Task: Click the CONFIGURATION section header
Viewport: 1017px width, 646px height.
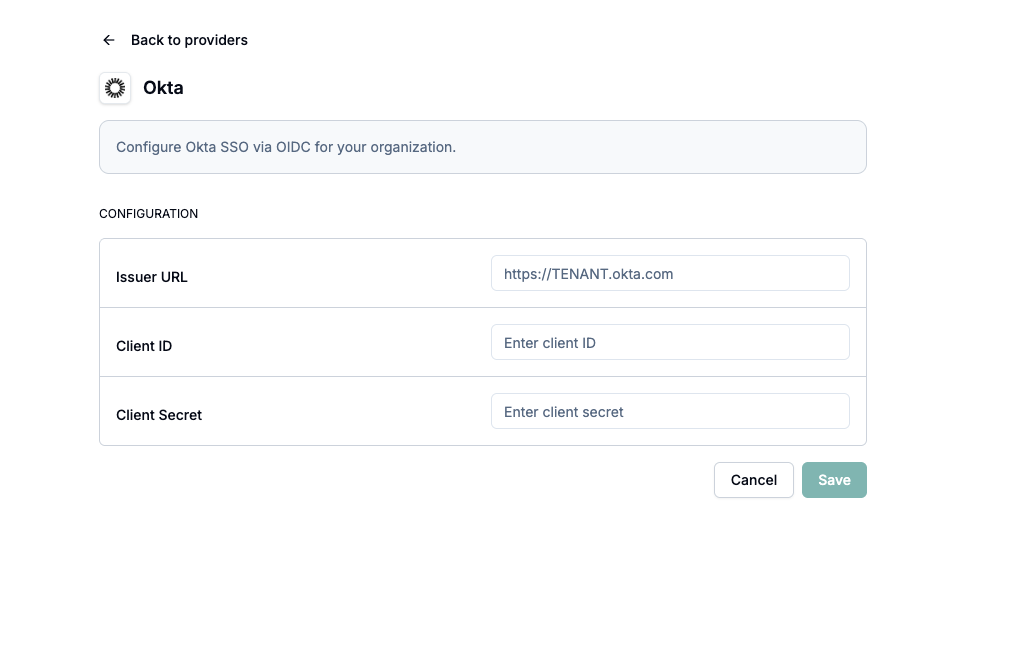Action: point(148,213)
